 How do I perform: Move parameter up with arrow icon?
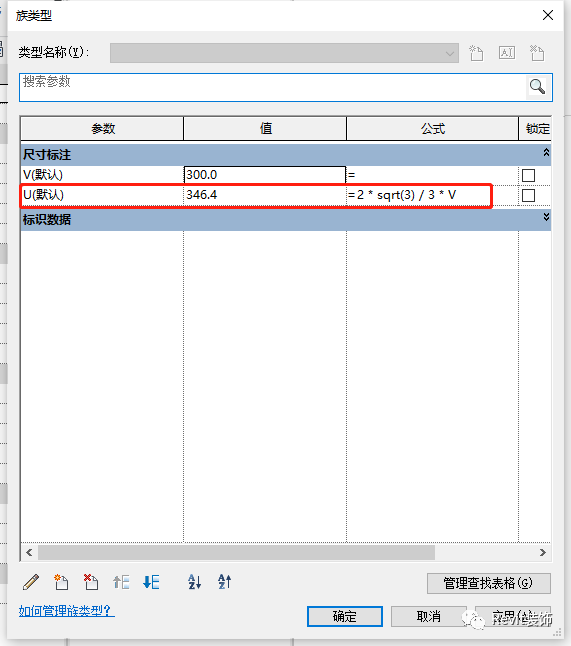(121, 582)
